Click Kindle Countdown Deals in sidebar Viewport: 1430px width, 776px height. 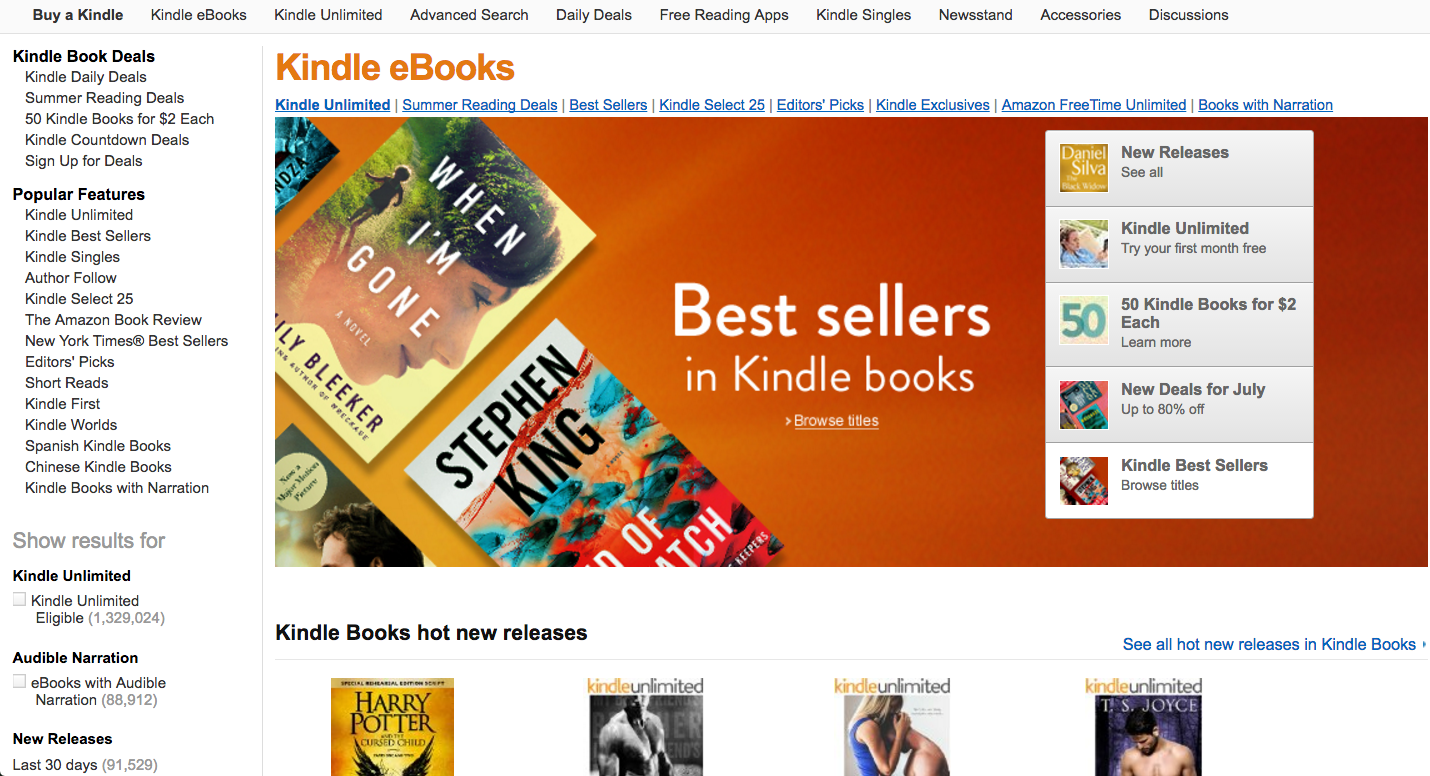[107, 140]
